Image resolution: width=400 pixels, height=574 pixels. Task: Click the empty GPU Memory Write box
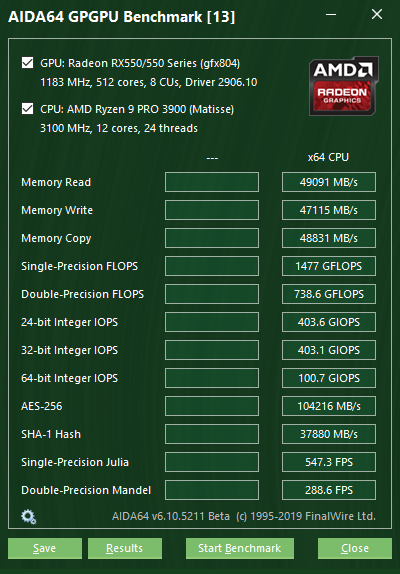point(212,210)
